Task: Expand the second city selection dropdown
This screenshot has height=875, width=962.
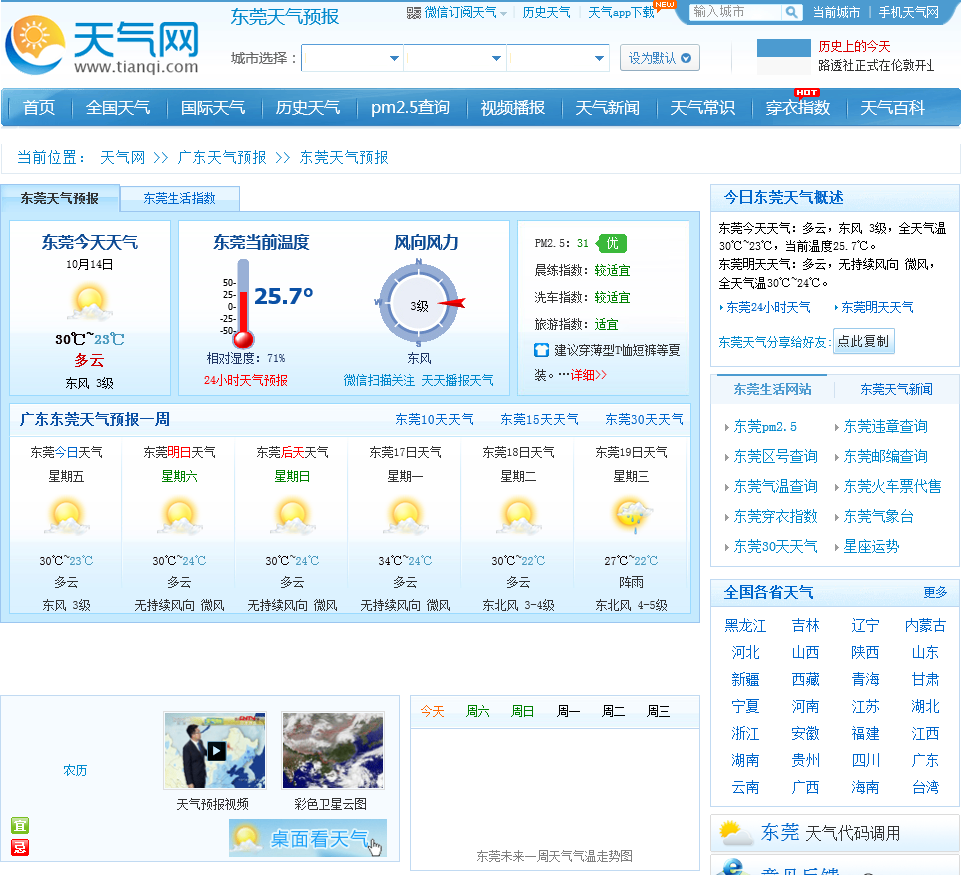Action: click(455, 58)
